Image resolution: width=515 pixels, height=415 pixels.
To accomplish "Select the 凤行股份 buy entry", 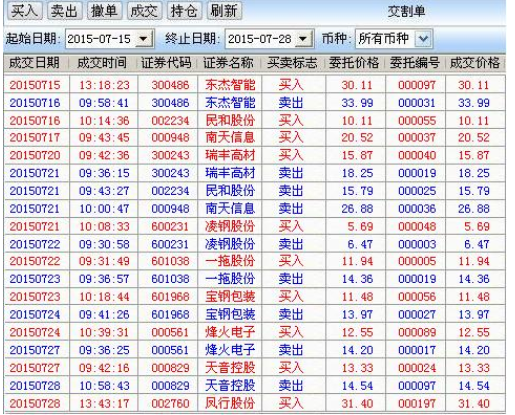I will coord(230,403).
